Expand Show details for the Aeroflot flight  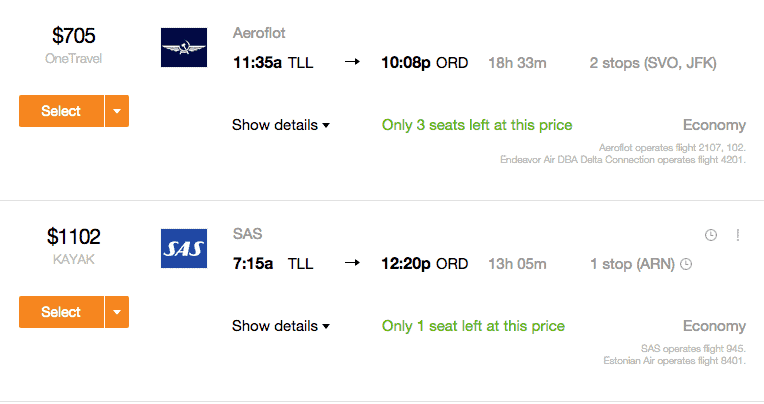click(x=281, y=125)
